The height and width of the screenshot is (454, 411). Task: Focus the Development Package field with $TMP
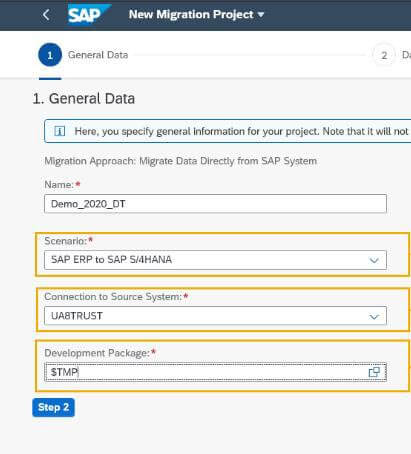pos(215,372)
